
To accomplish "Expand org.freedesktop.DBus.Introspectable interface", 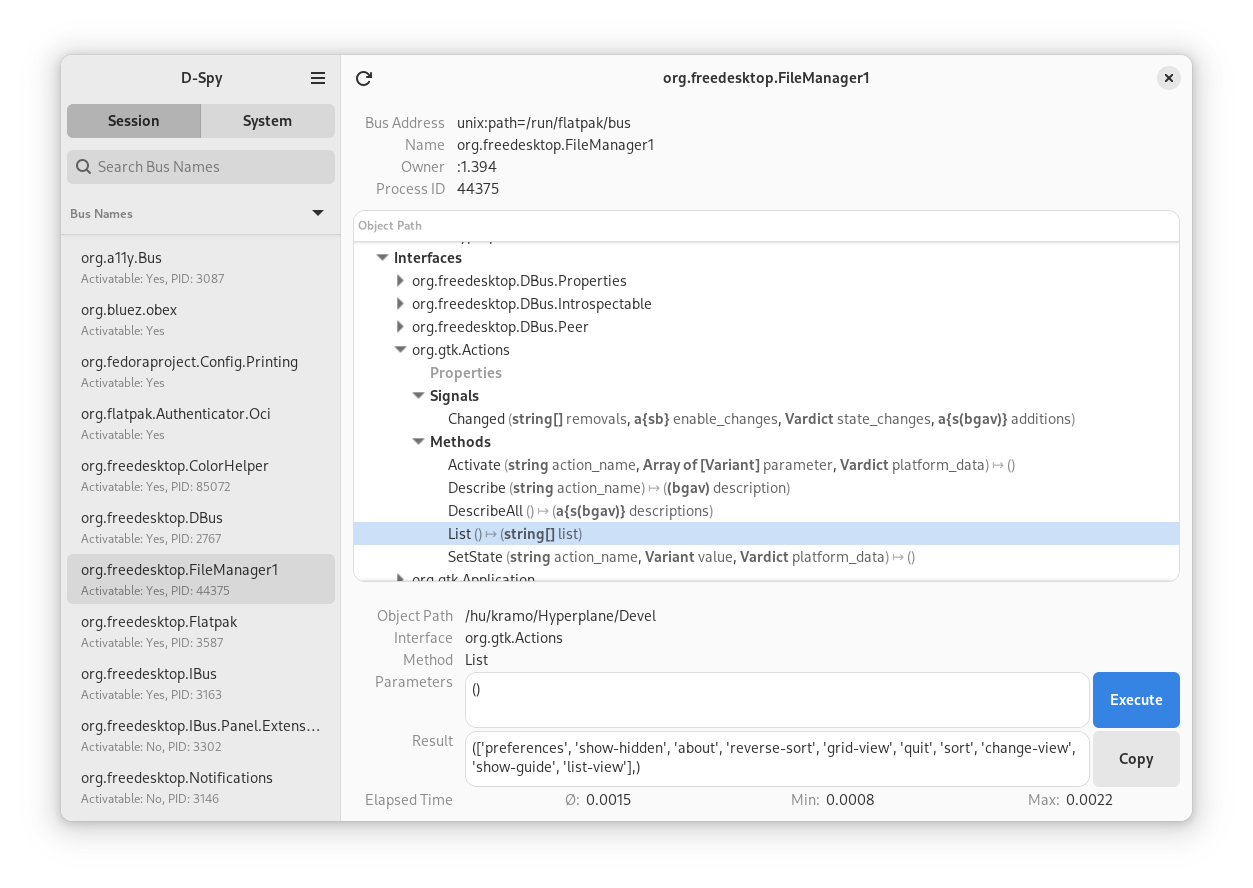I will pos(400,304).
